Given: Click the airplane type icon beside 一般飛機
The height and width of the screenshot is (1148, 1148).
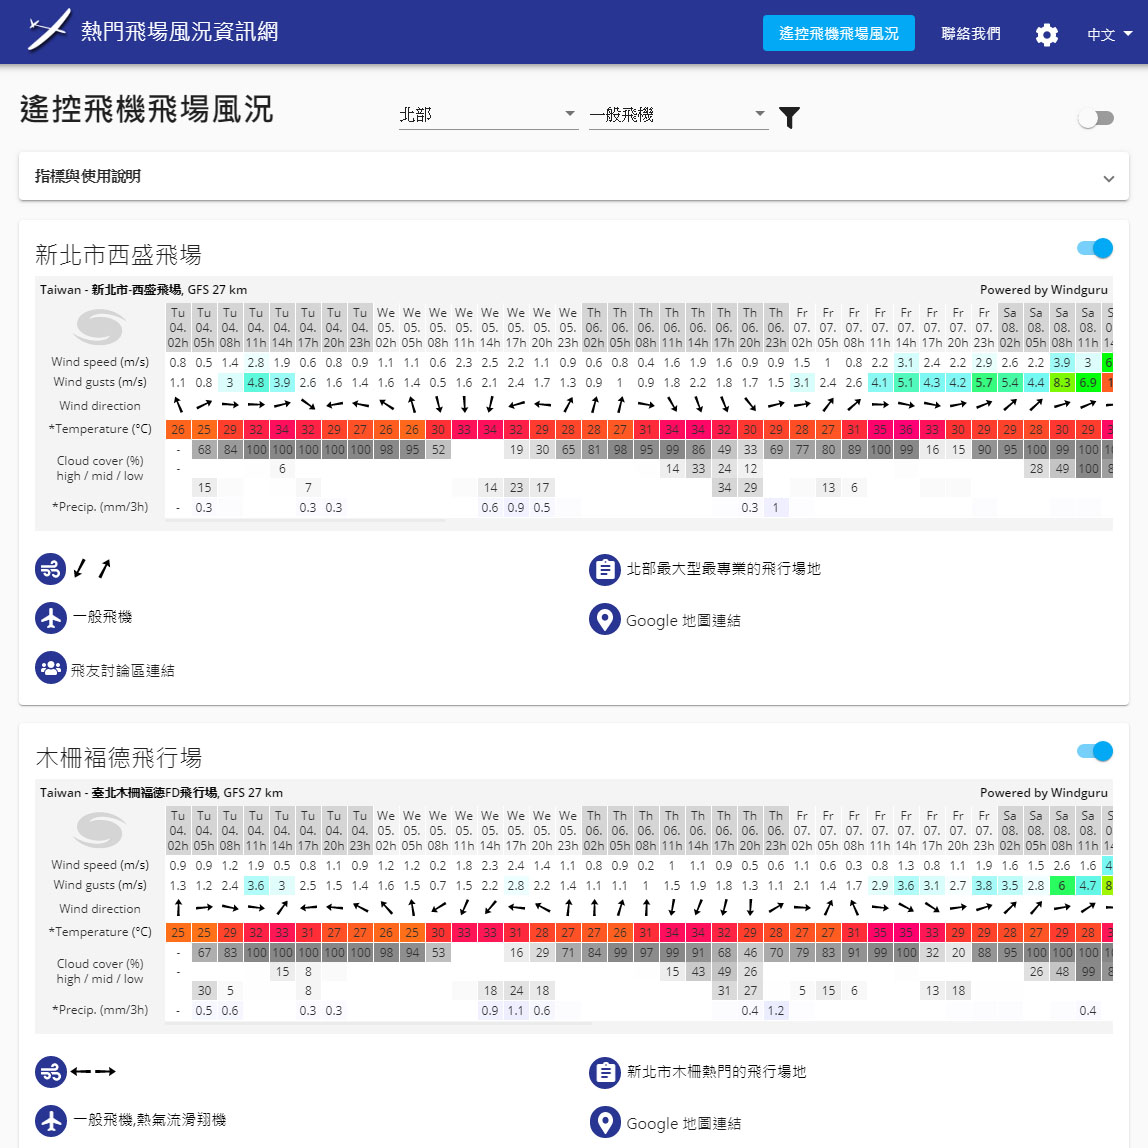Looking at the screenshot, I should tap(50, 618).
